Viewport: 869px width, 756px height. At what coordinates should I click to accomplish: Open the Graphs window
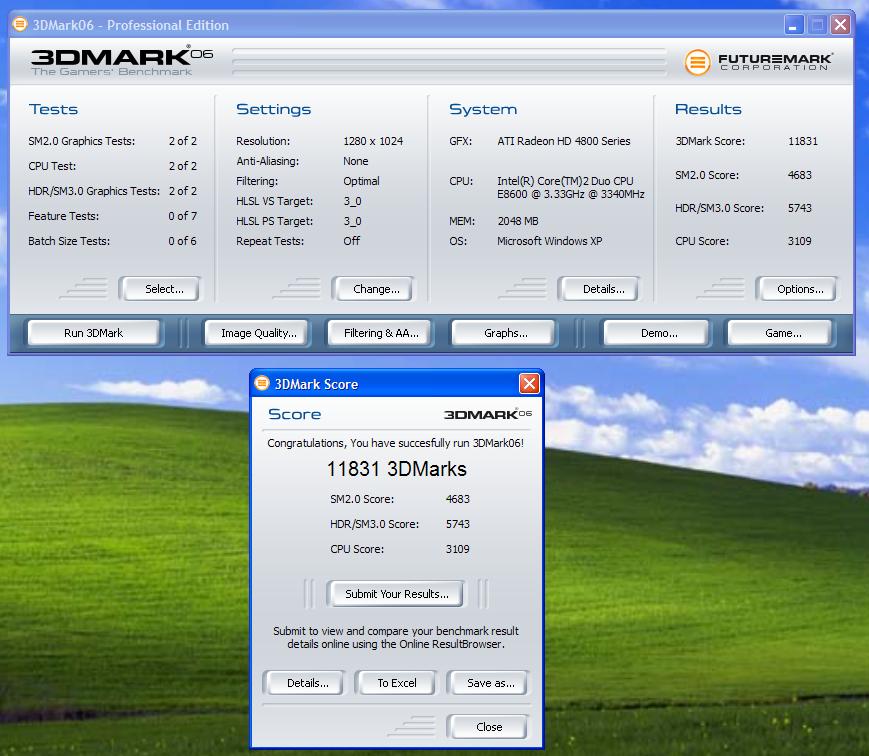505,333
